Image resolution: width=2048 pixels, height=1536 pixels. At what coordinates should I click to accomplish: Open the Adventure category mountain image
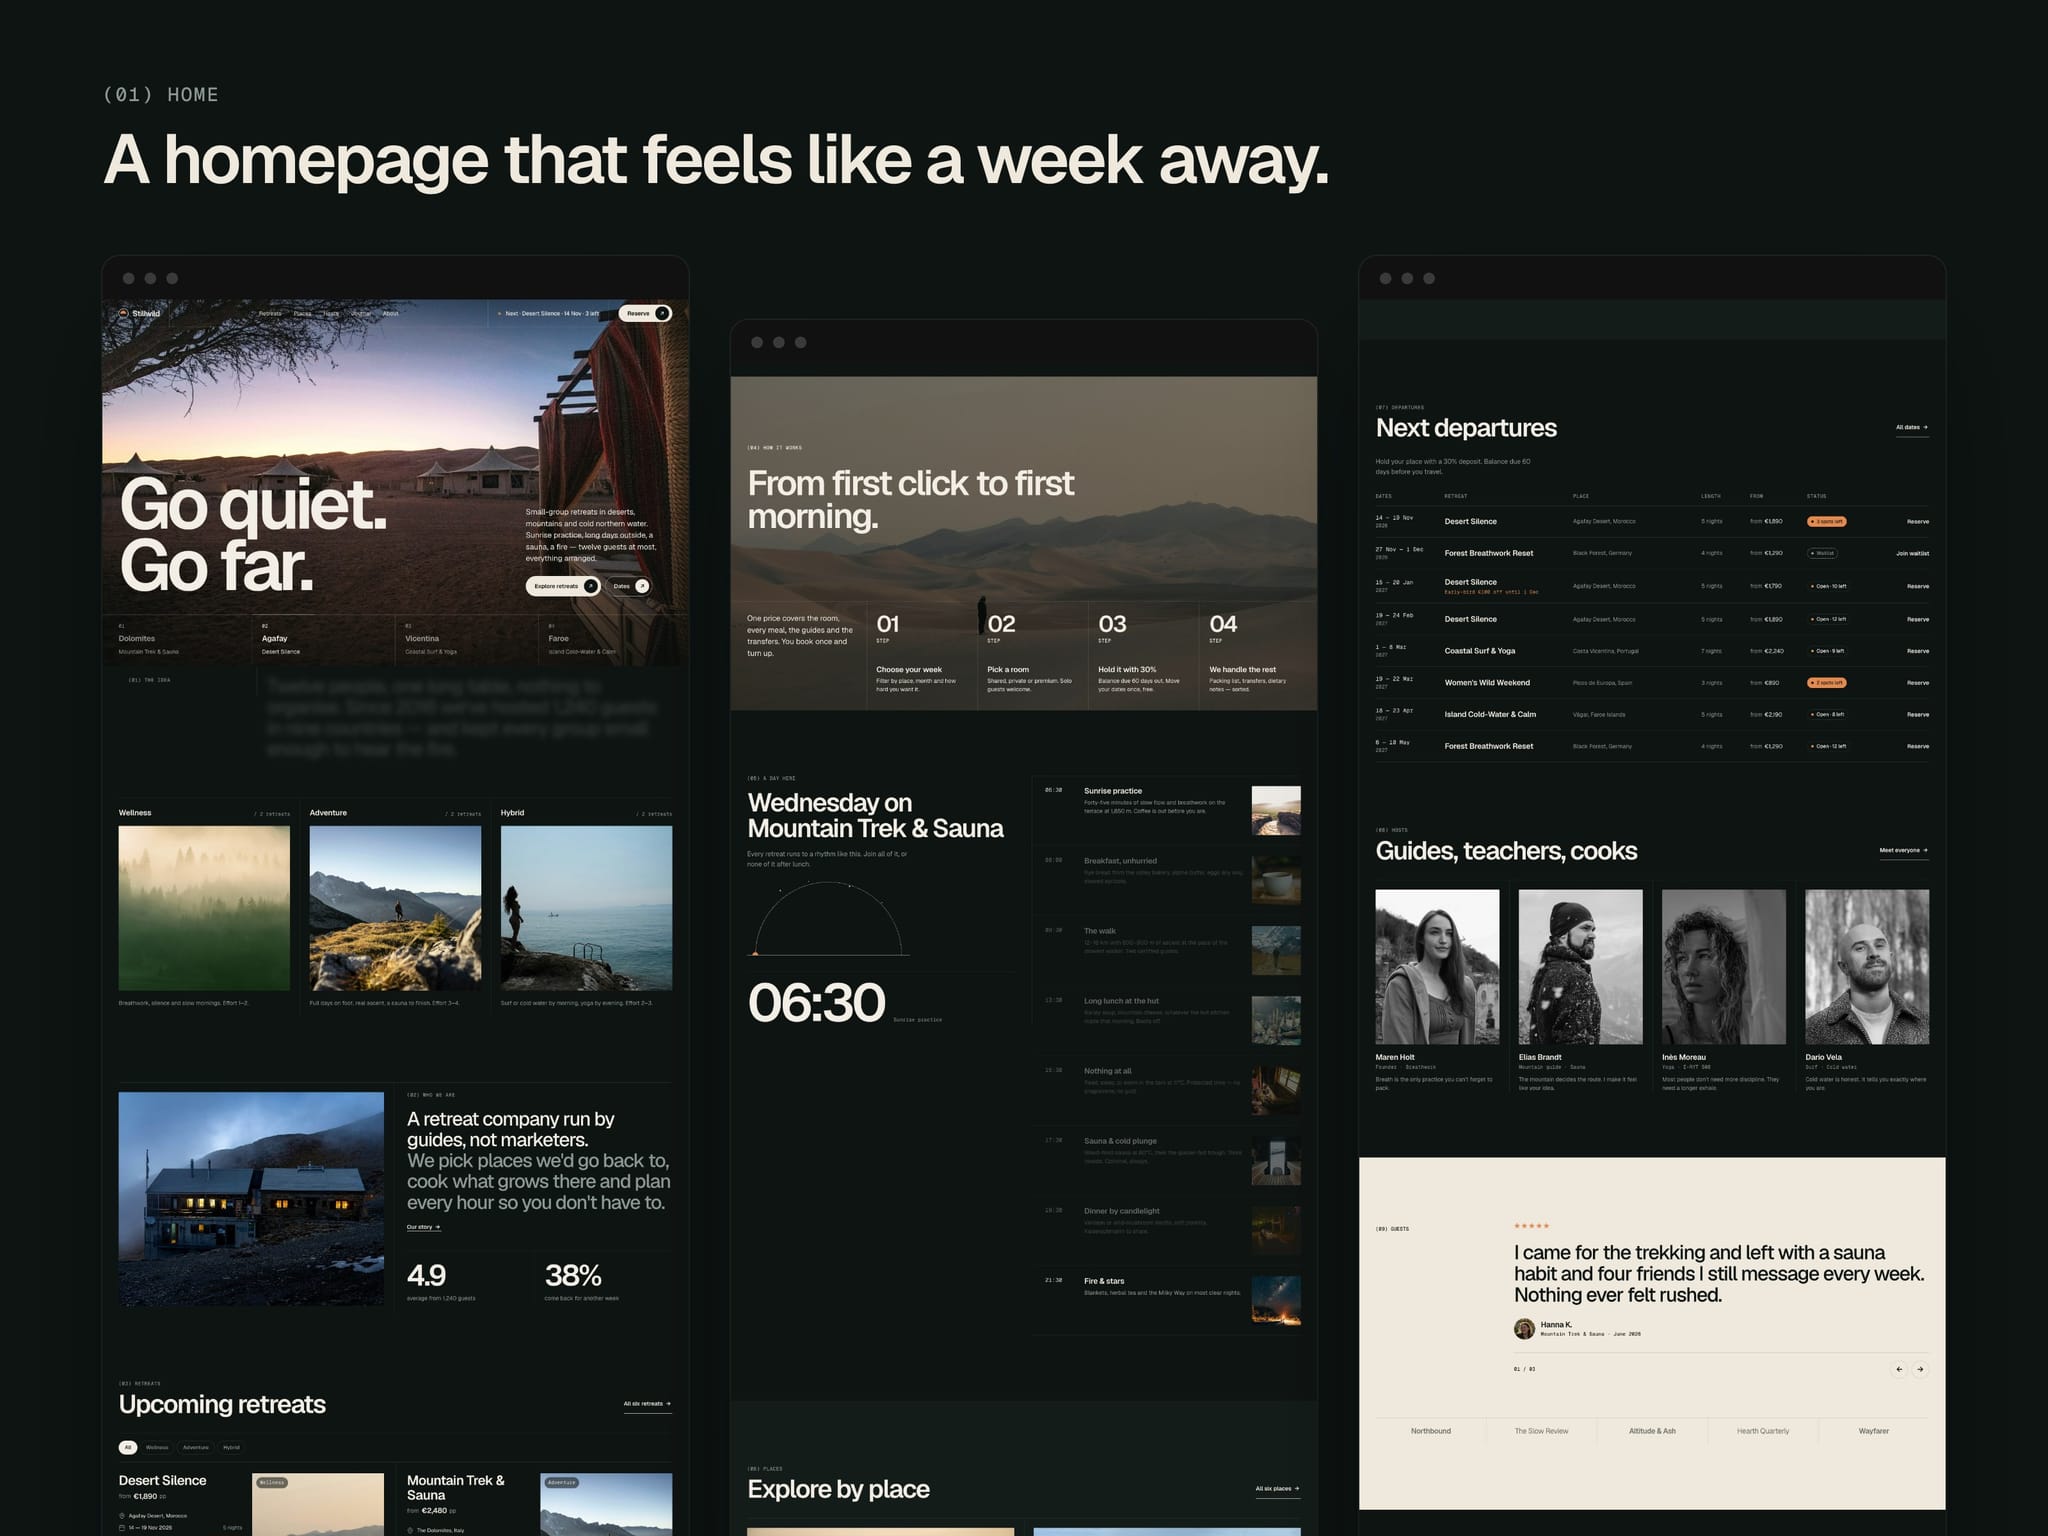coord(395,908)
